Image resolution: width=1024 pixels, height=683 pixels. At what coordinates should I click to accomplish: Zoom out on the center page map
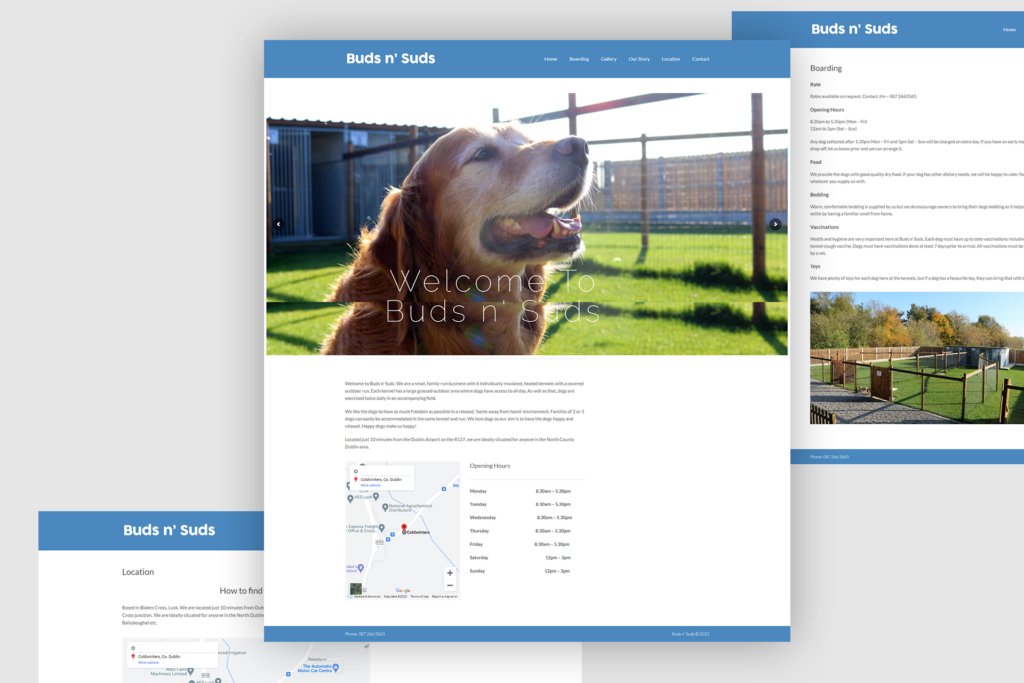(x=449, y=585)
